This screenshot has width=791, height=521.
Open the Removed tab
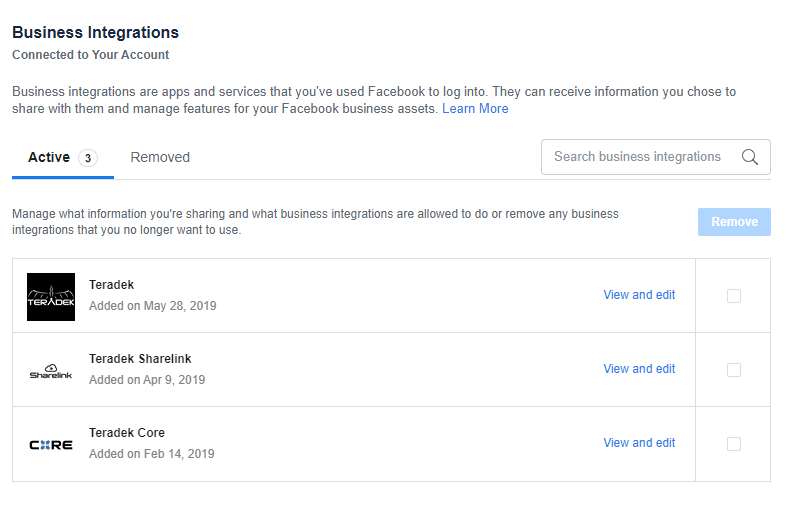click(160, 157)
